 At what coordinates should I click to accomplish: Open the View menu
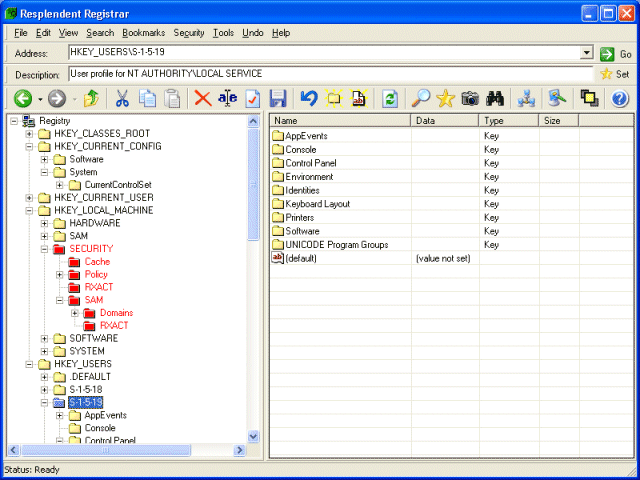68,33
